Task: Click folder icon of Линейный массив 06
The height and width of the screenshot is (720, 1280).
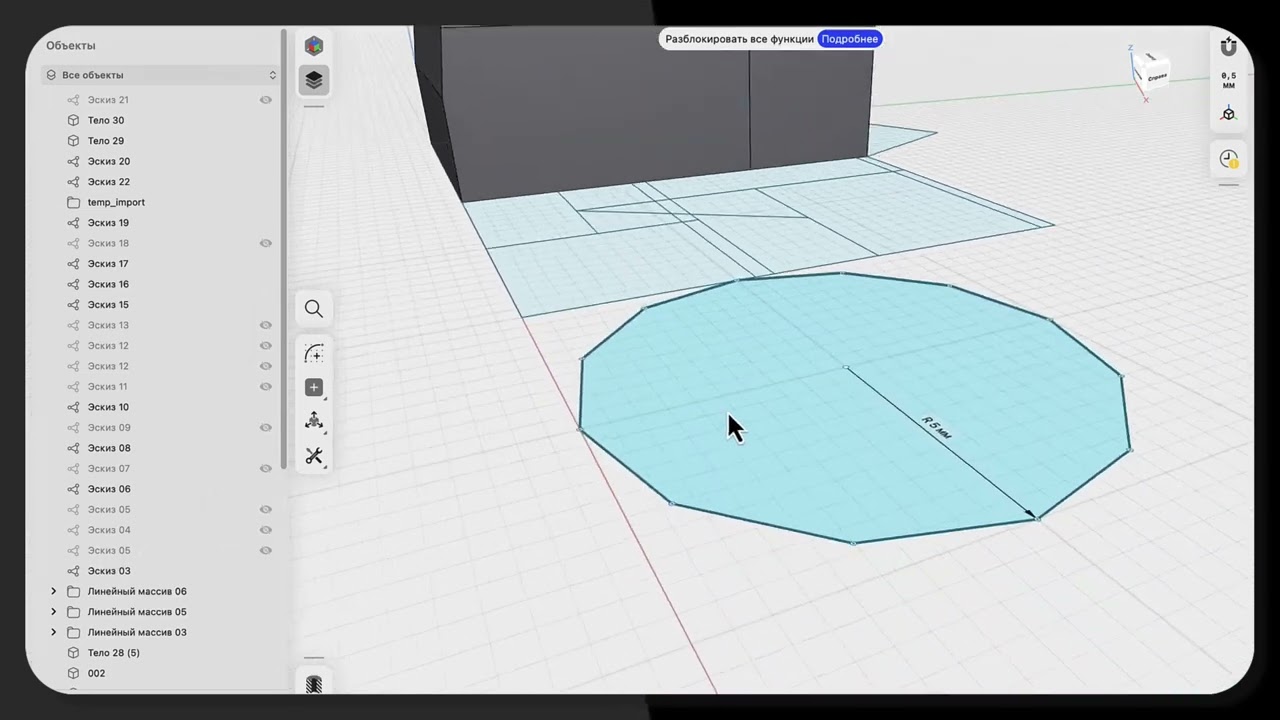Action: click(x=73, y=591)
